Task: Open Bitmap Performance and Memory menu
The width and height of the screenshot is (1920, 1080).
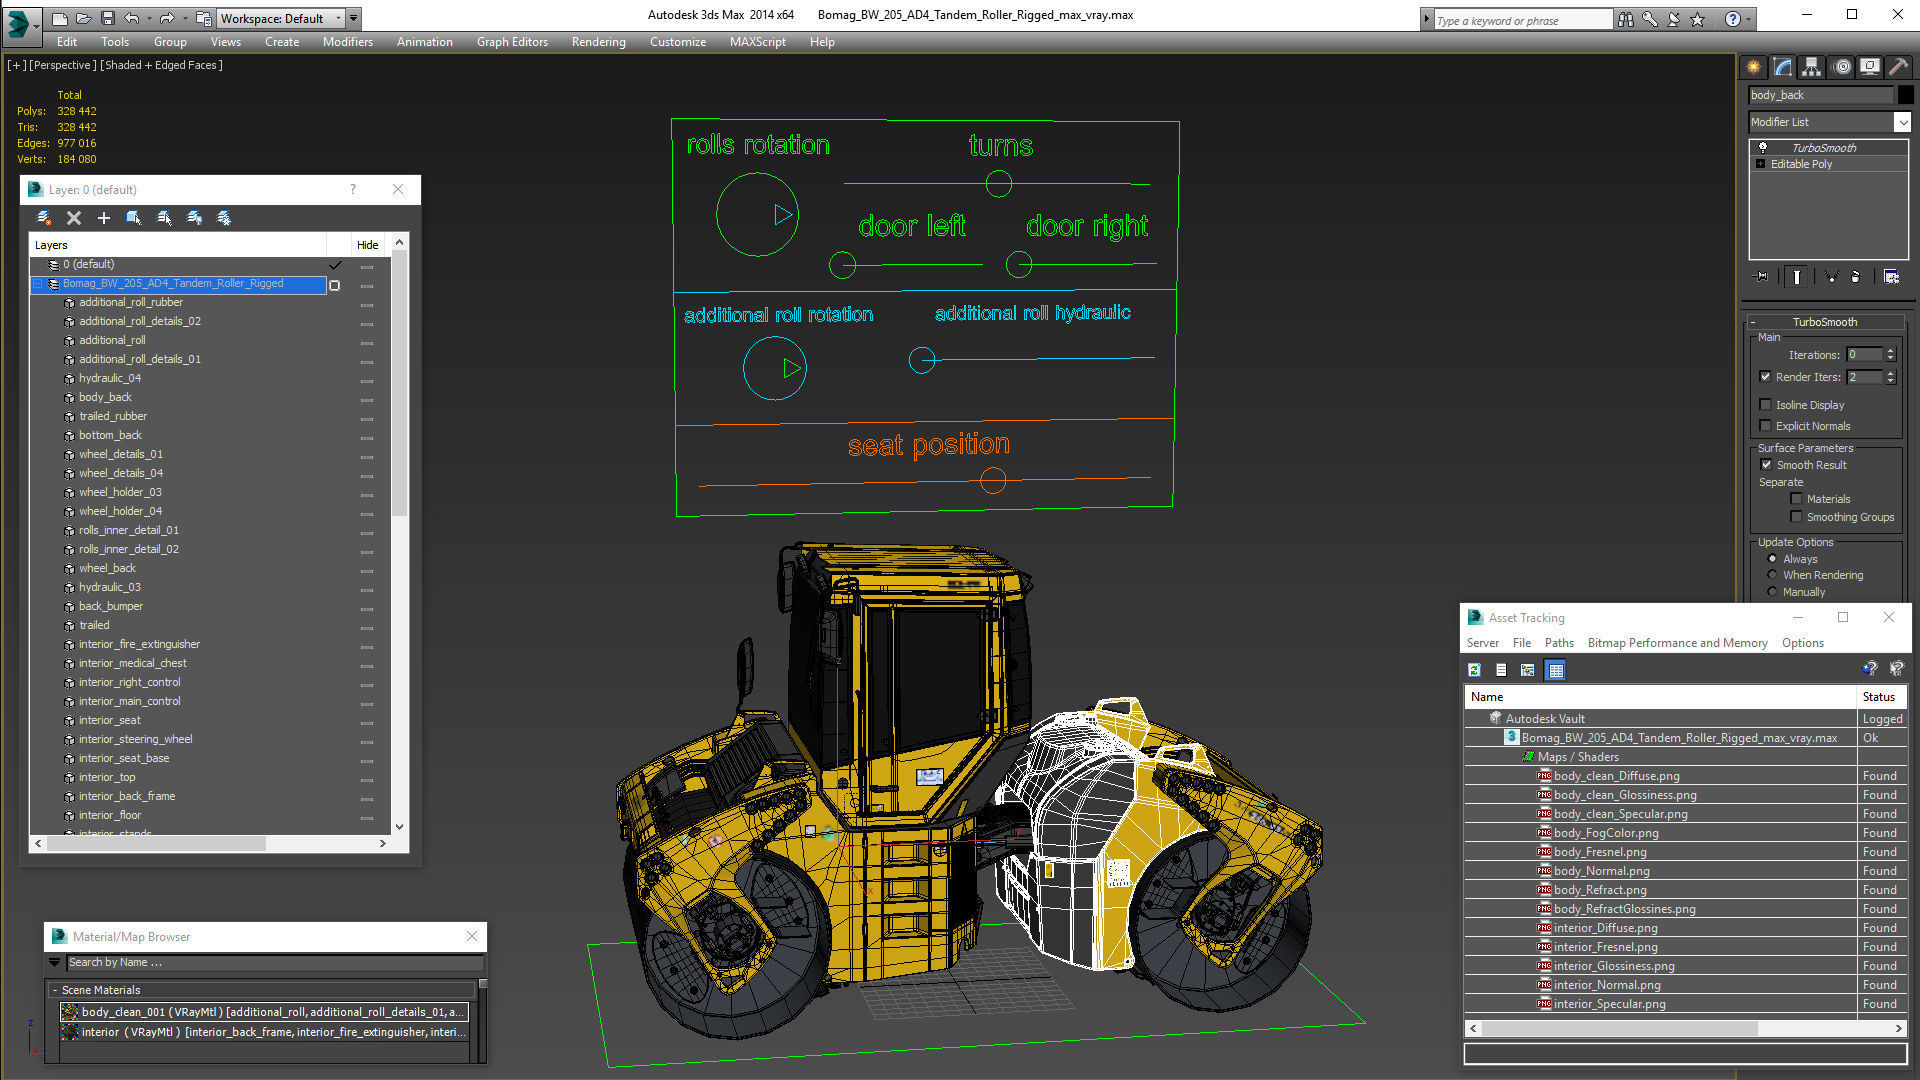Action: pyautogui.click(x=1677, y=643)
